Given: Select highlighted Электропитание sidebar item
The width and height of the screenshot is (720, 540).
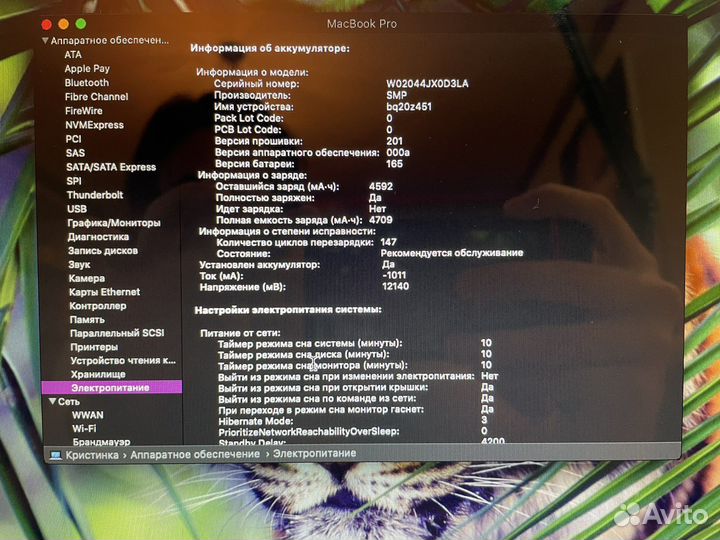Looking at the screenshot, I should click(x=112, y=388).
